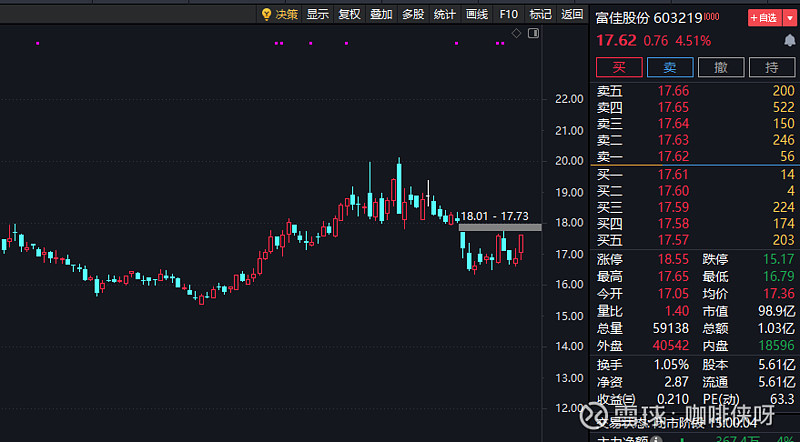Select the 叠加 overlay option
The image size is (800, 442).
tap(381, 14)
